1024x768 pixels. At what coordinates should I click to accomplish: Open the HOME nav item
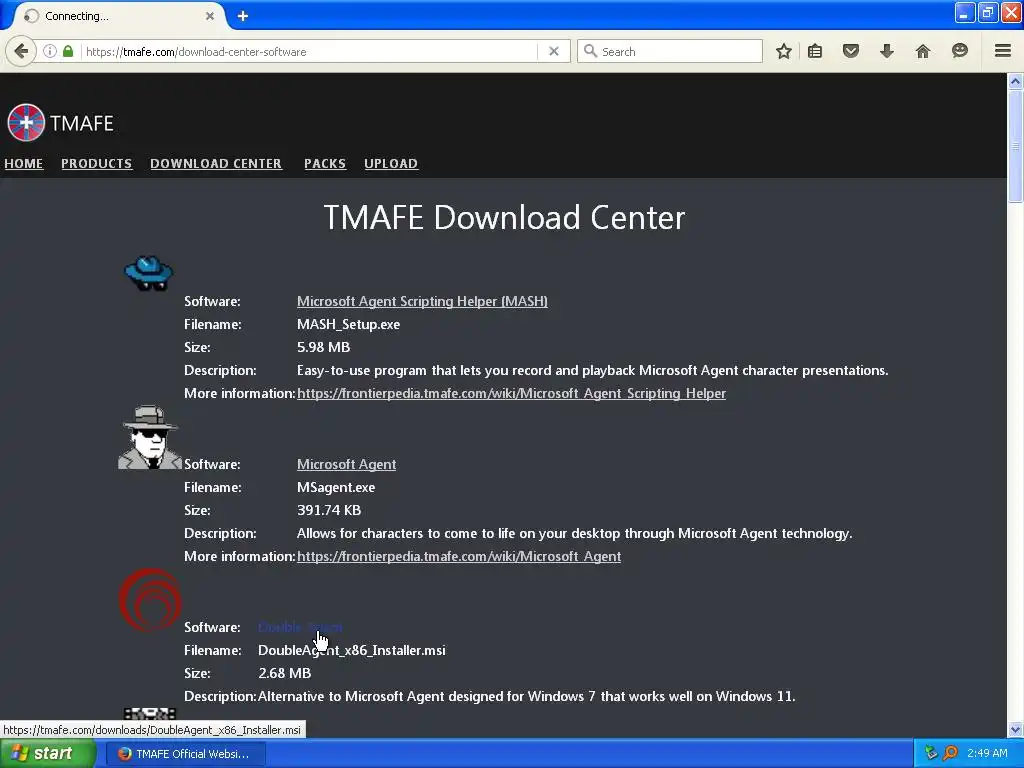click(x=24, y=163)
